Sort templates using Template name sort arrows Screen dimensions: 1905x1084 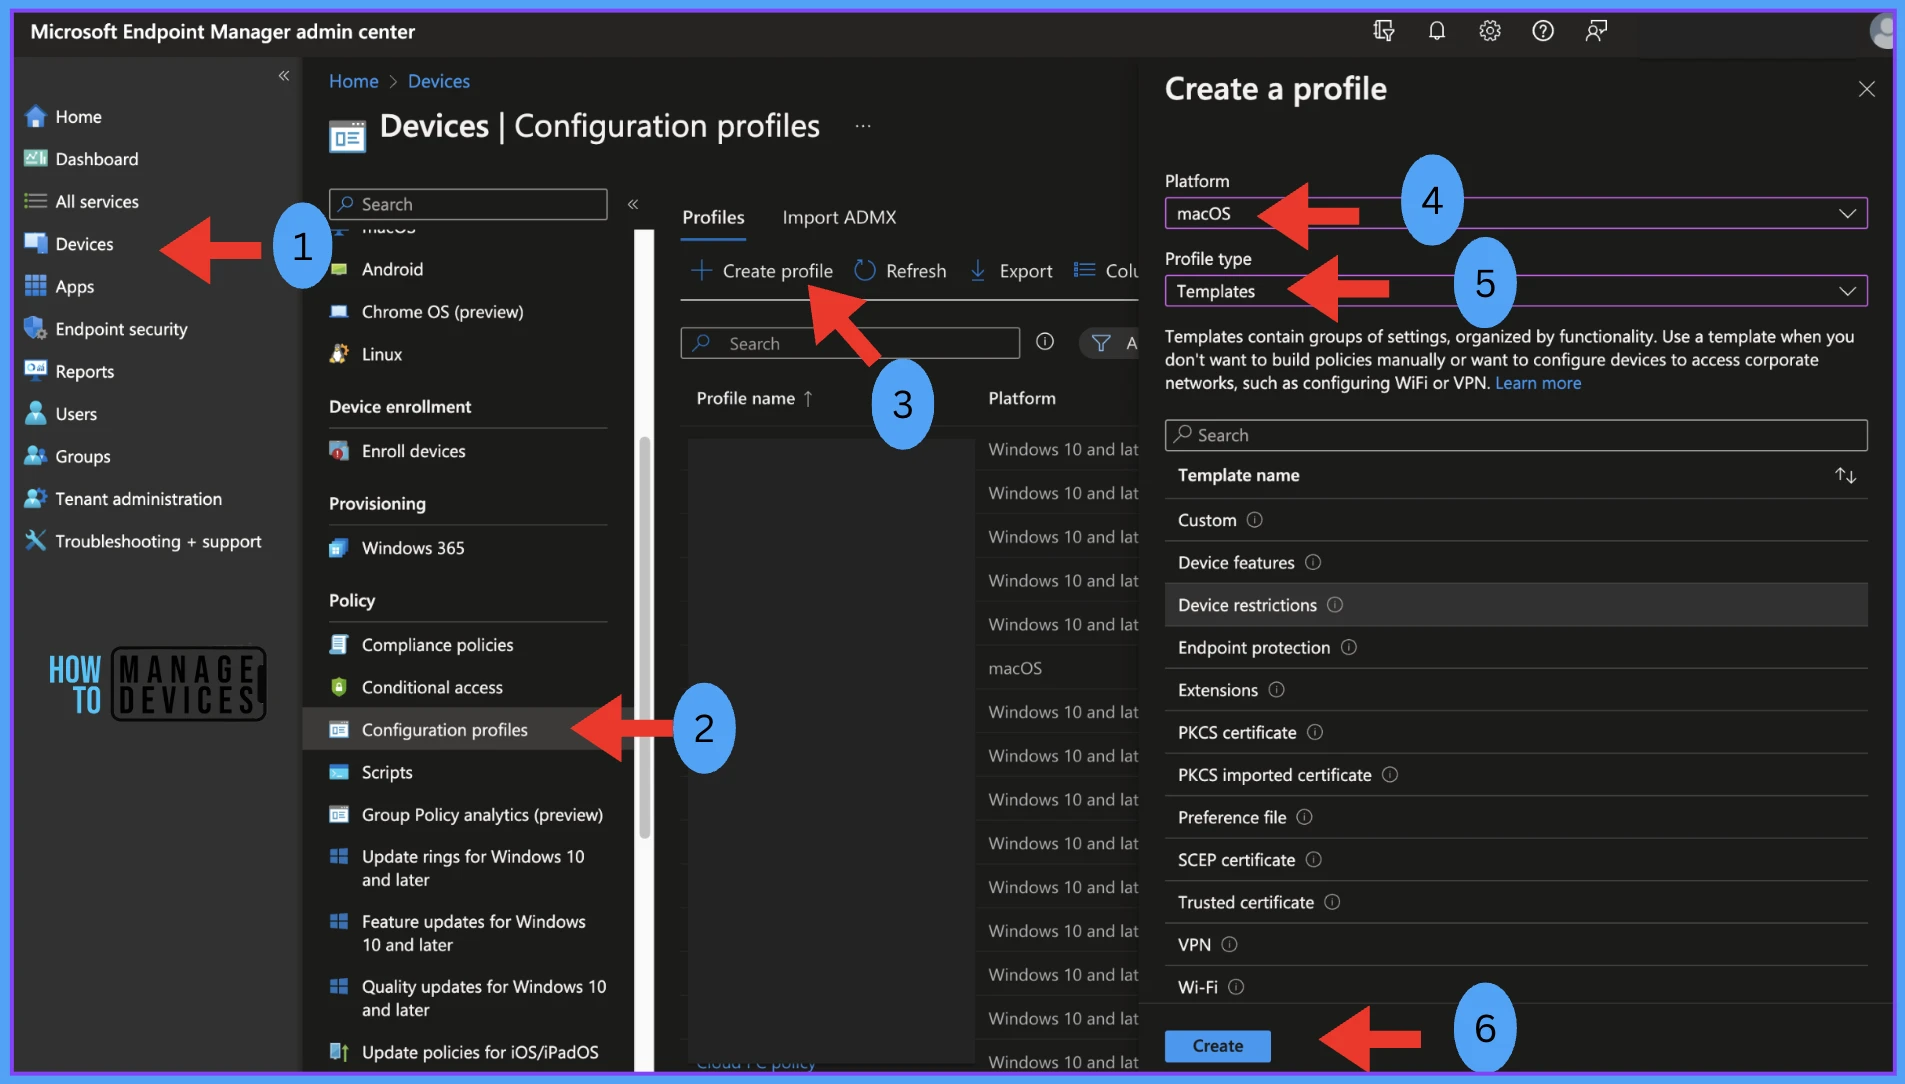click(1846, 476)
